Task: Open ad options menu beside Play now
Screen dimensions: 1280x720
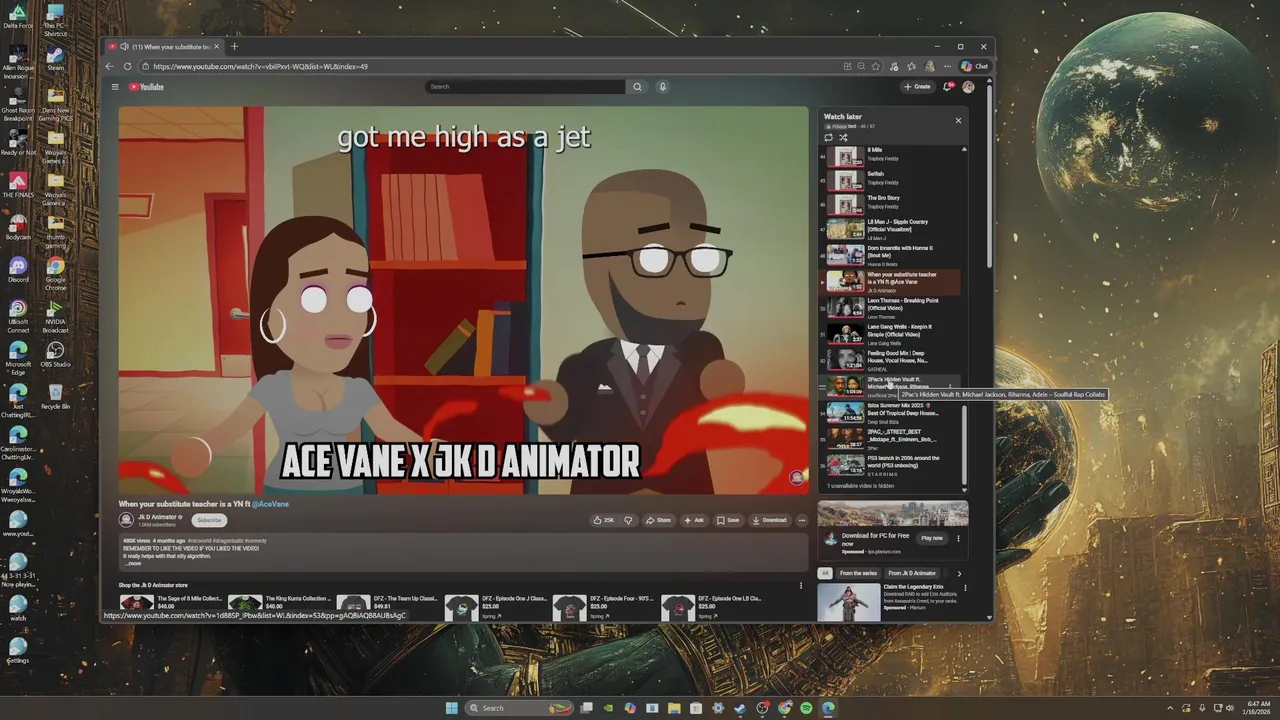Action: coord(958,538)
